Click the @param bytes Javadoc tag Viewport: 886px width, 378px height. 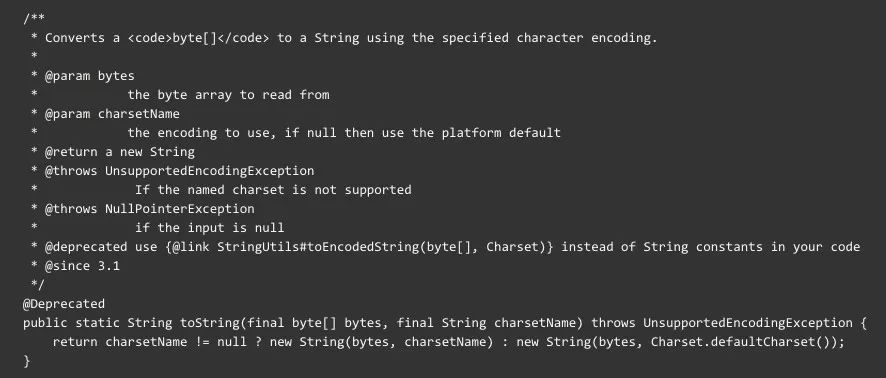tap(89, 76)
